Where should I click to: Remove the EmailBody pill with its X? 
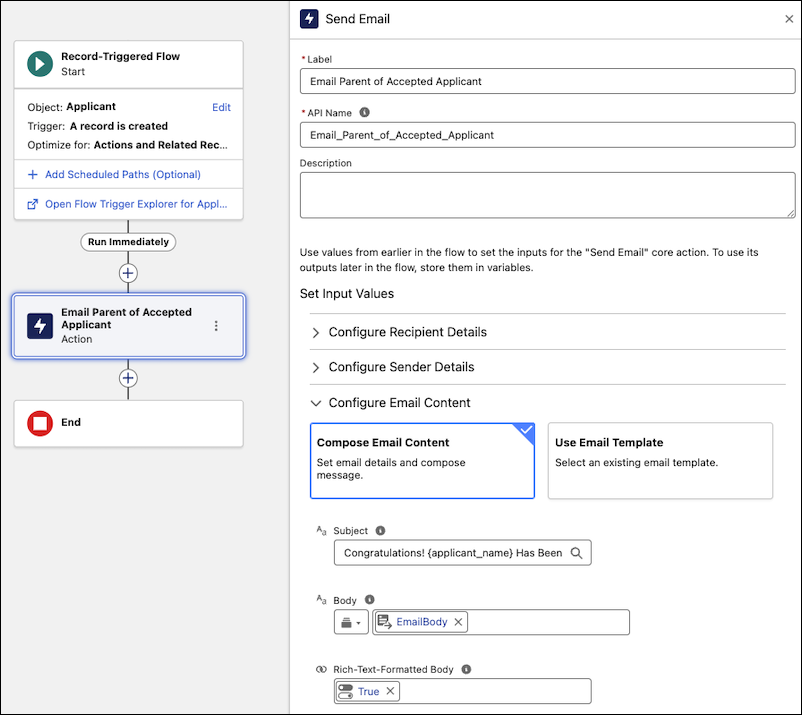(x=458, y=622)
